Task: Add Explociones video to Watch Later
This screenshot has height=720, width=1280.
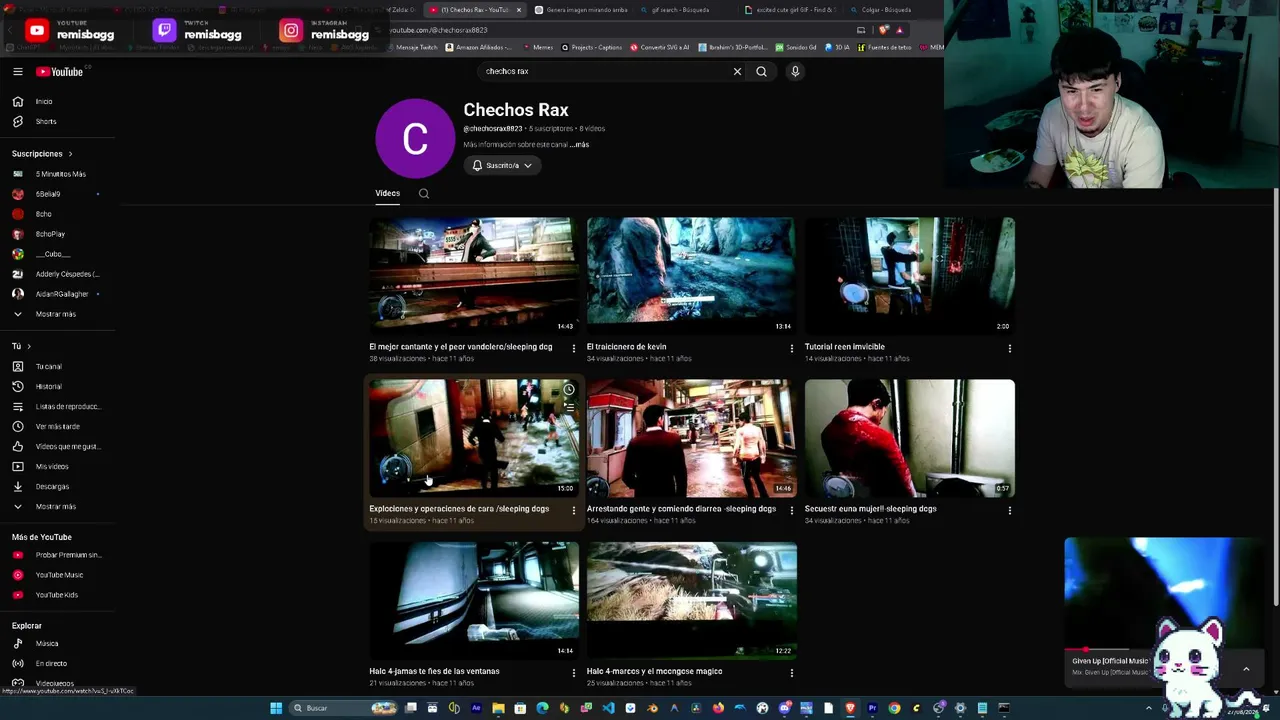Action: 568,389
